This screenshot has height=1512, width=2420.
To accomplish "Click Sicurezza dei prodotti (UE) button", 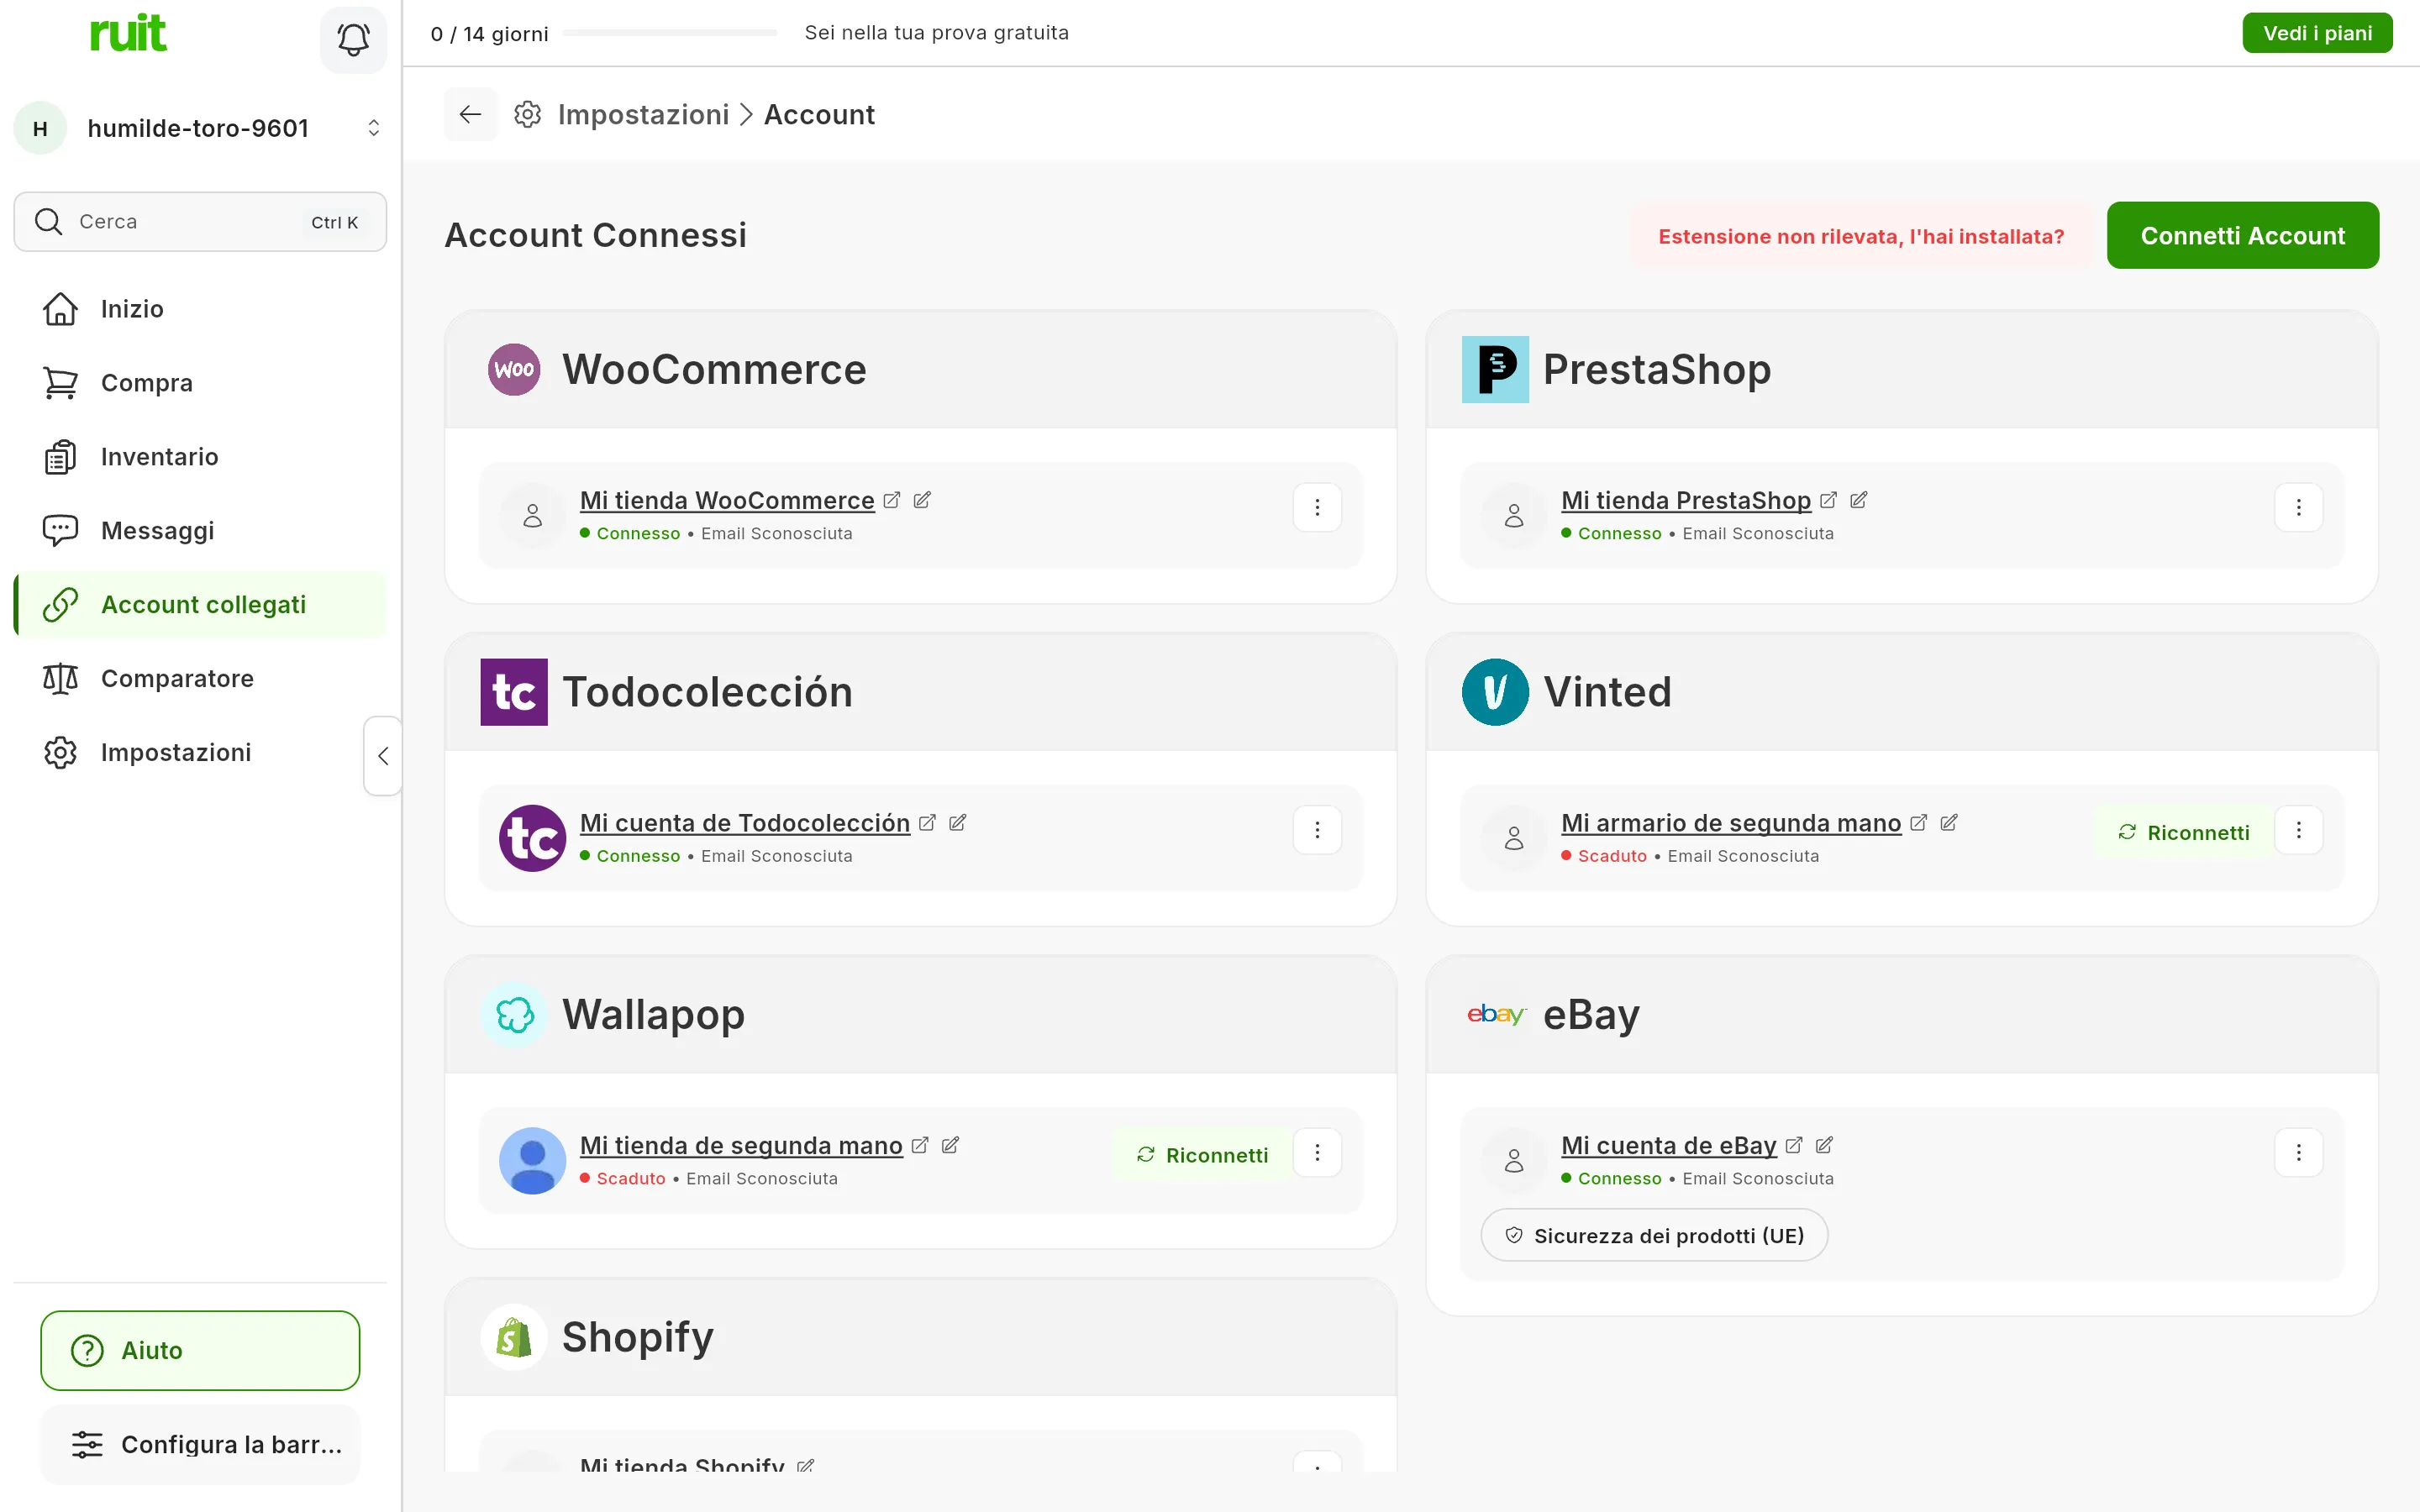I will pyautogui.click(x=1654, y=1236).
